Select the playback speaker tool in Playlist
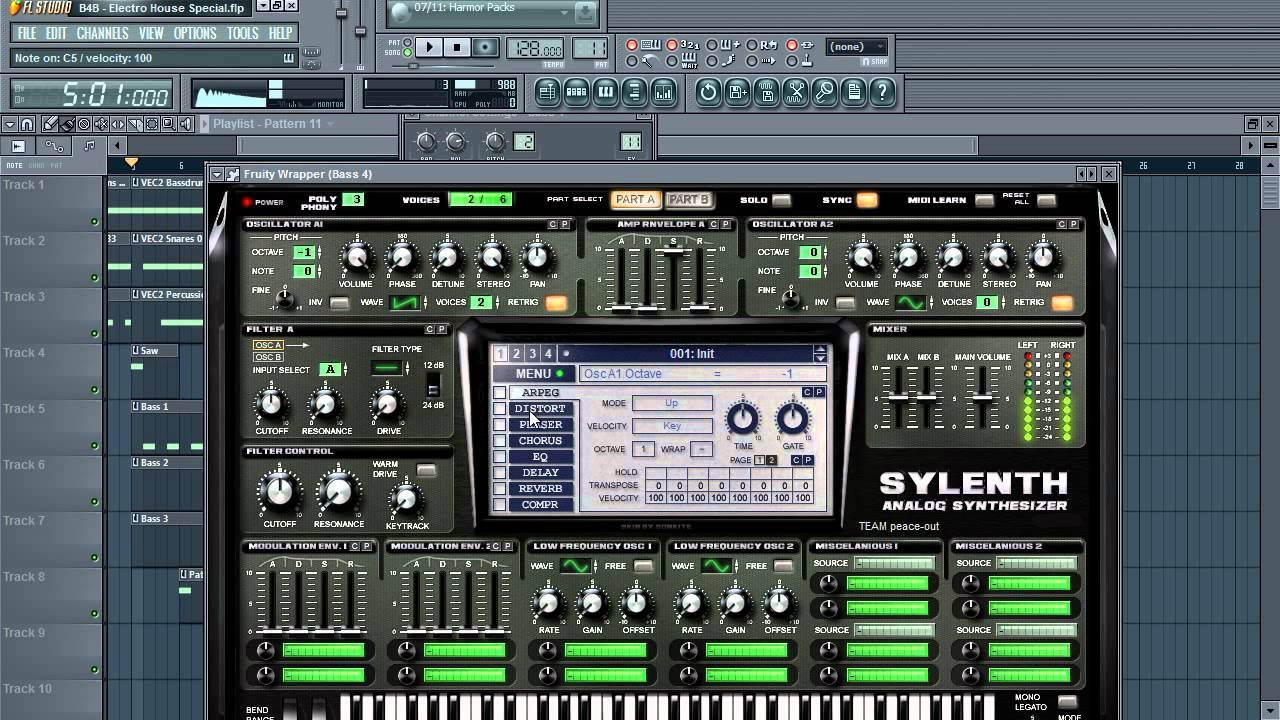This screenshot has height=720, width=1280. [x=185, y=124]
